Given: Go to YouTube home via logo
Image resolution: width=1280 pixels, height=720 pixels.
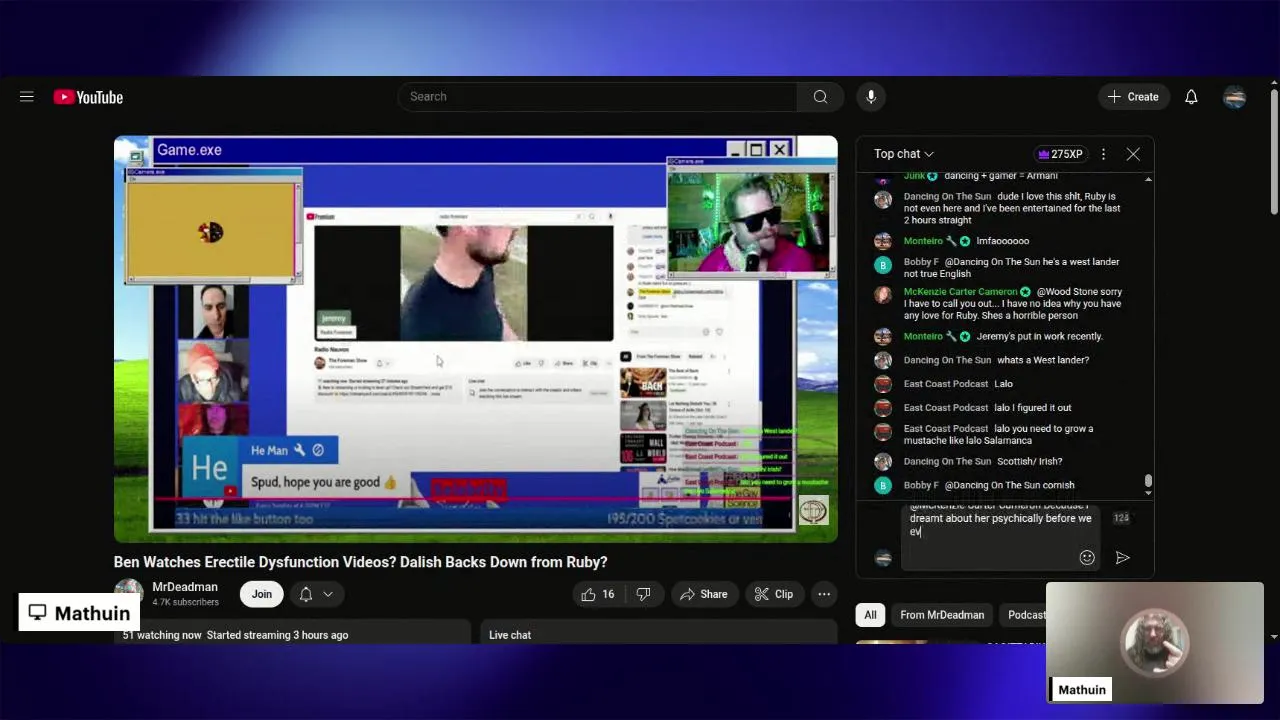Looking at the screenshot, I should (88, 97).
